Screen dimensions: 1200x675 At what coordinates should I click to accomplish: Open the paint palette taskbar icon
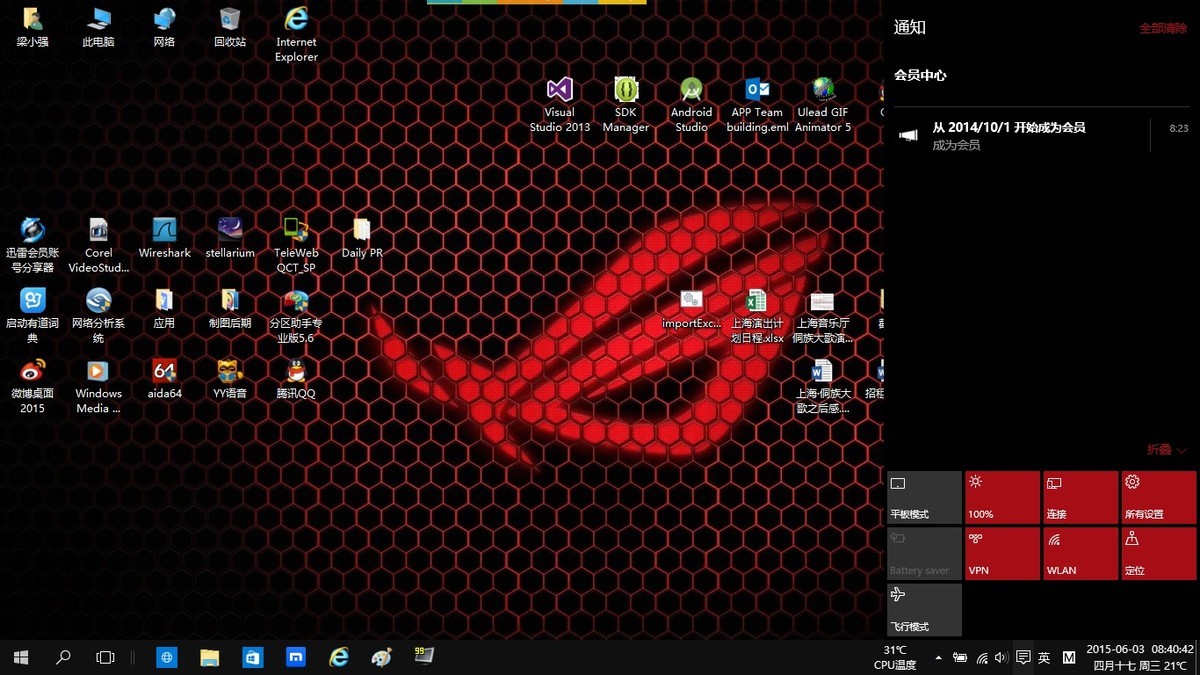click(x=382, y=657)
